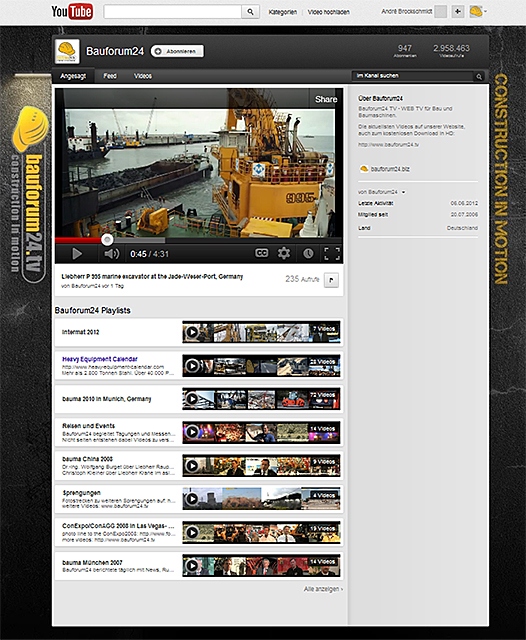Click the YouTube search input field

(173, 12)
